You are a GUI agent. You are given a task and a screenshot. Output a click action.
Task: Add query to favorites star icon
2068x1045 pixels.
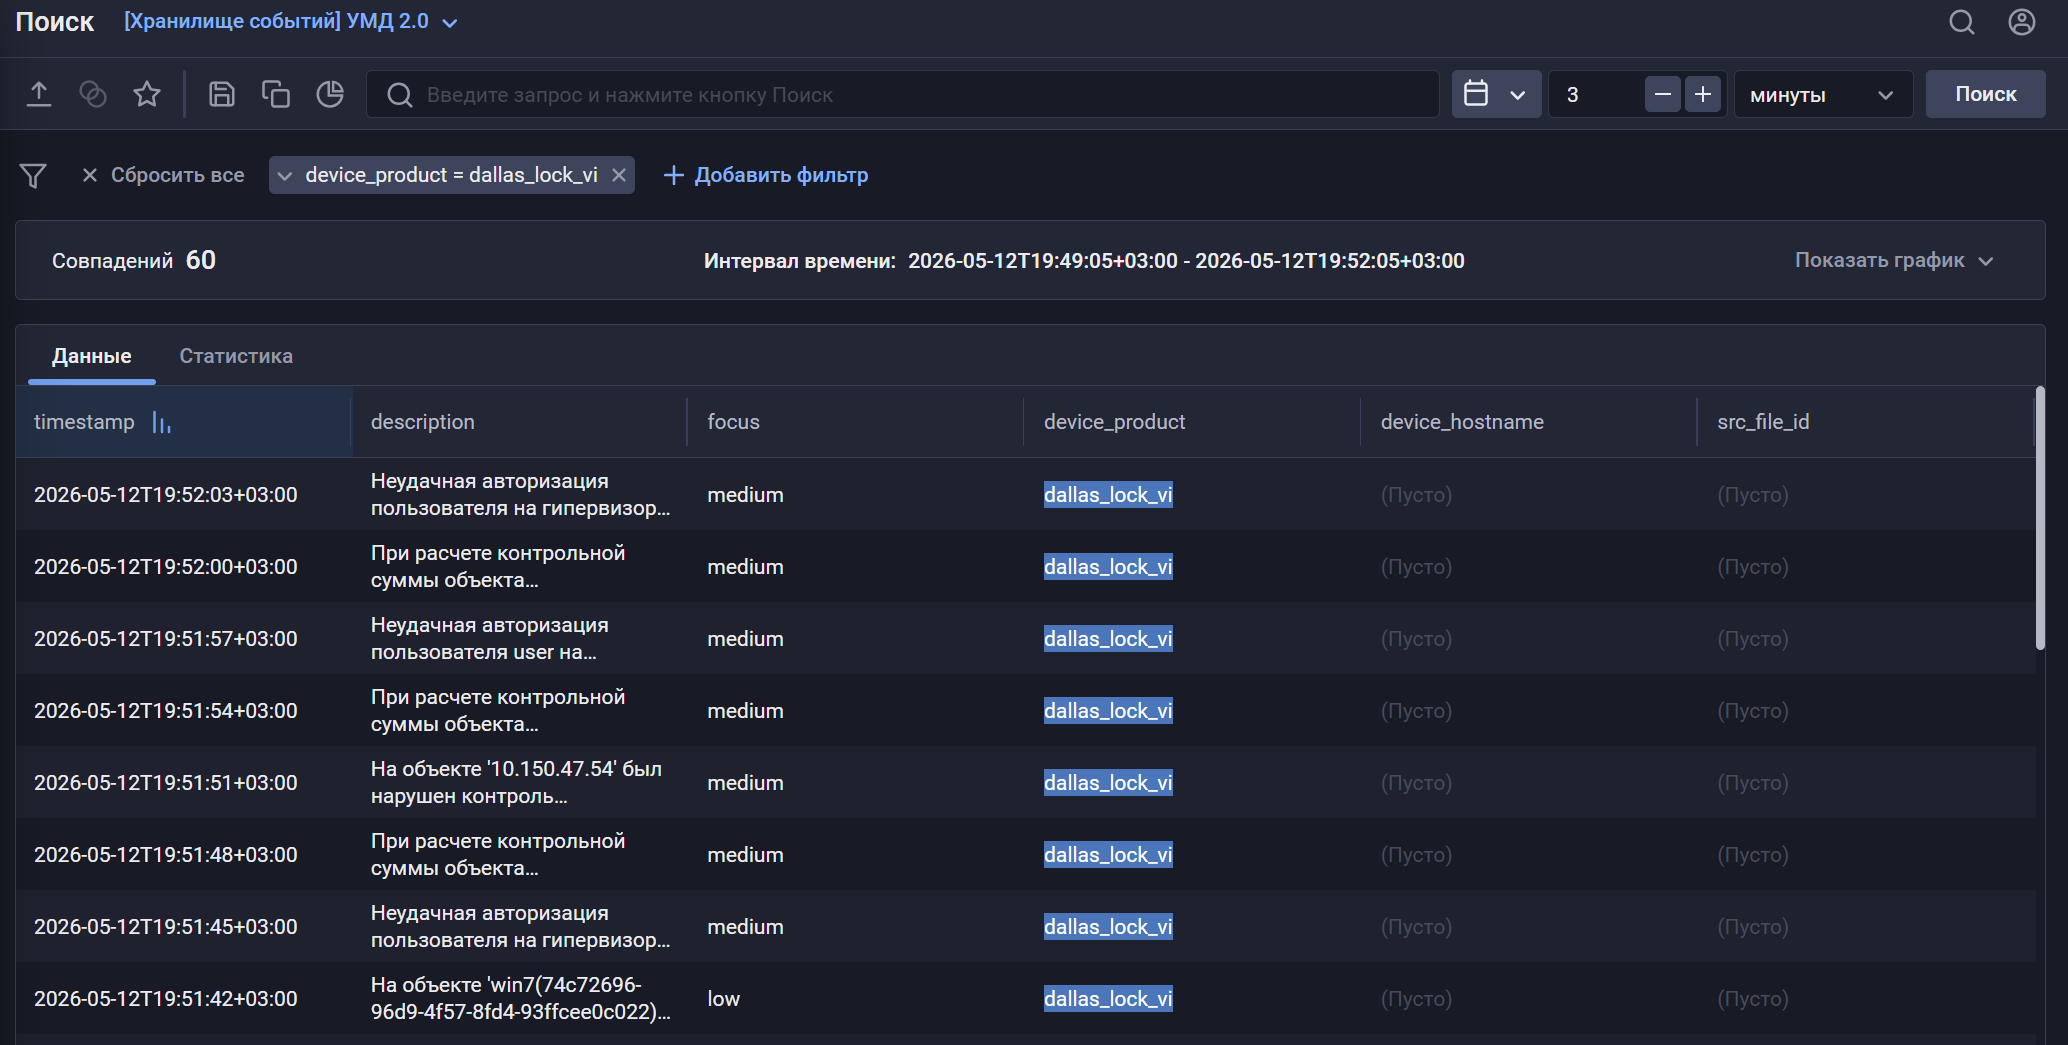point(147,94)
